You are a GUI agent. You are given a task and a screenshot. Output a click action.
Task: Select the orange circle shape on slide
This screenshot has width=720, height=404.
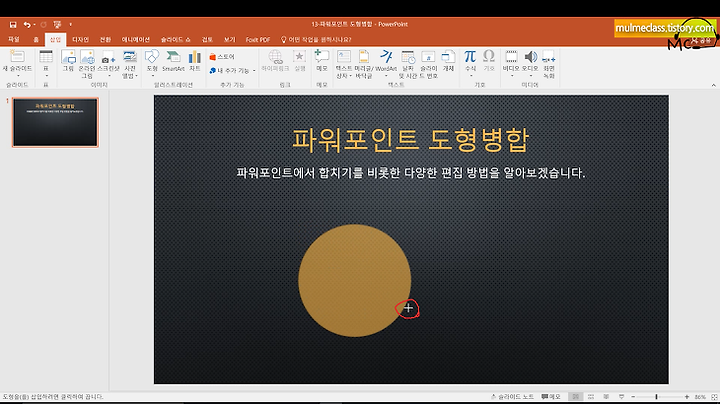354,281
